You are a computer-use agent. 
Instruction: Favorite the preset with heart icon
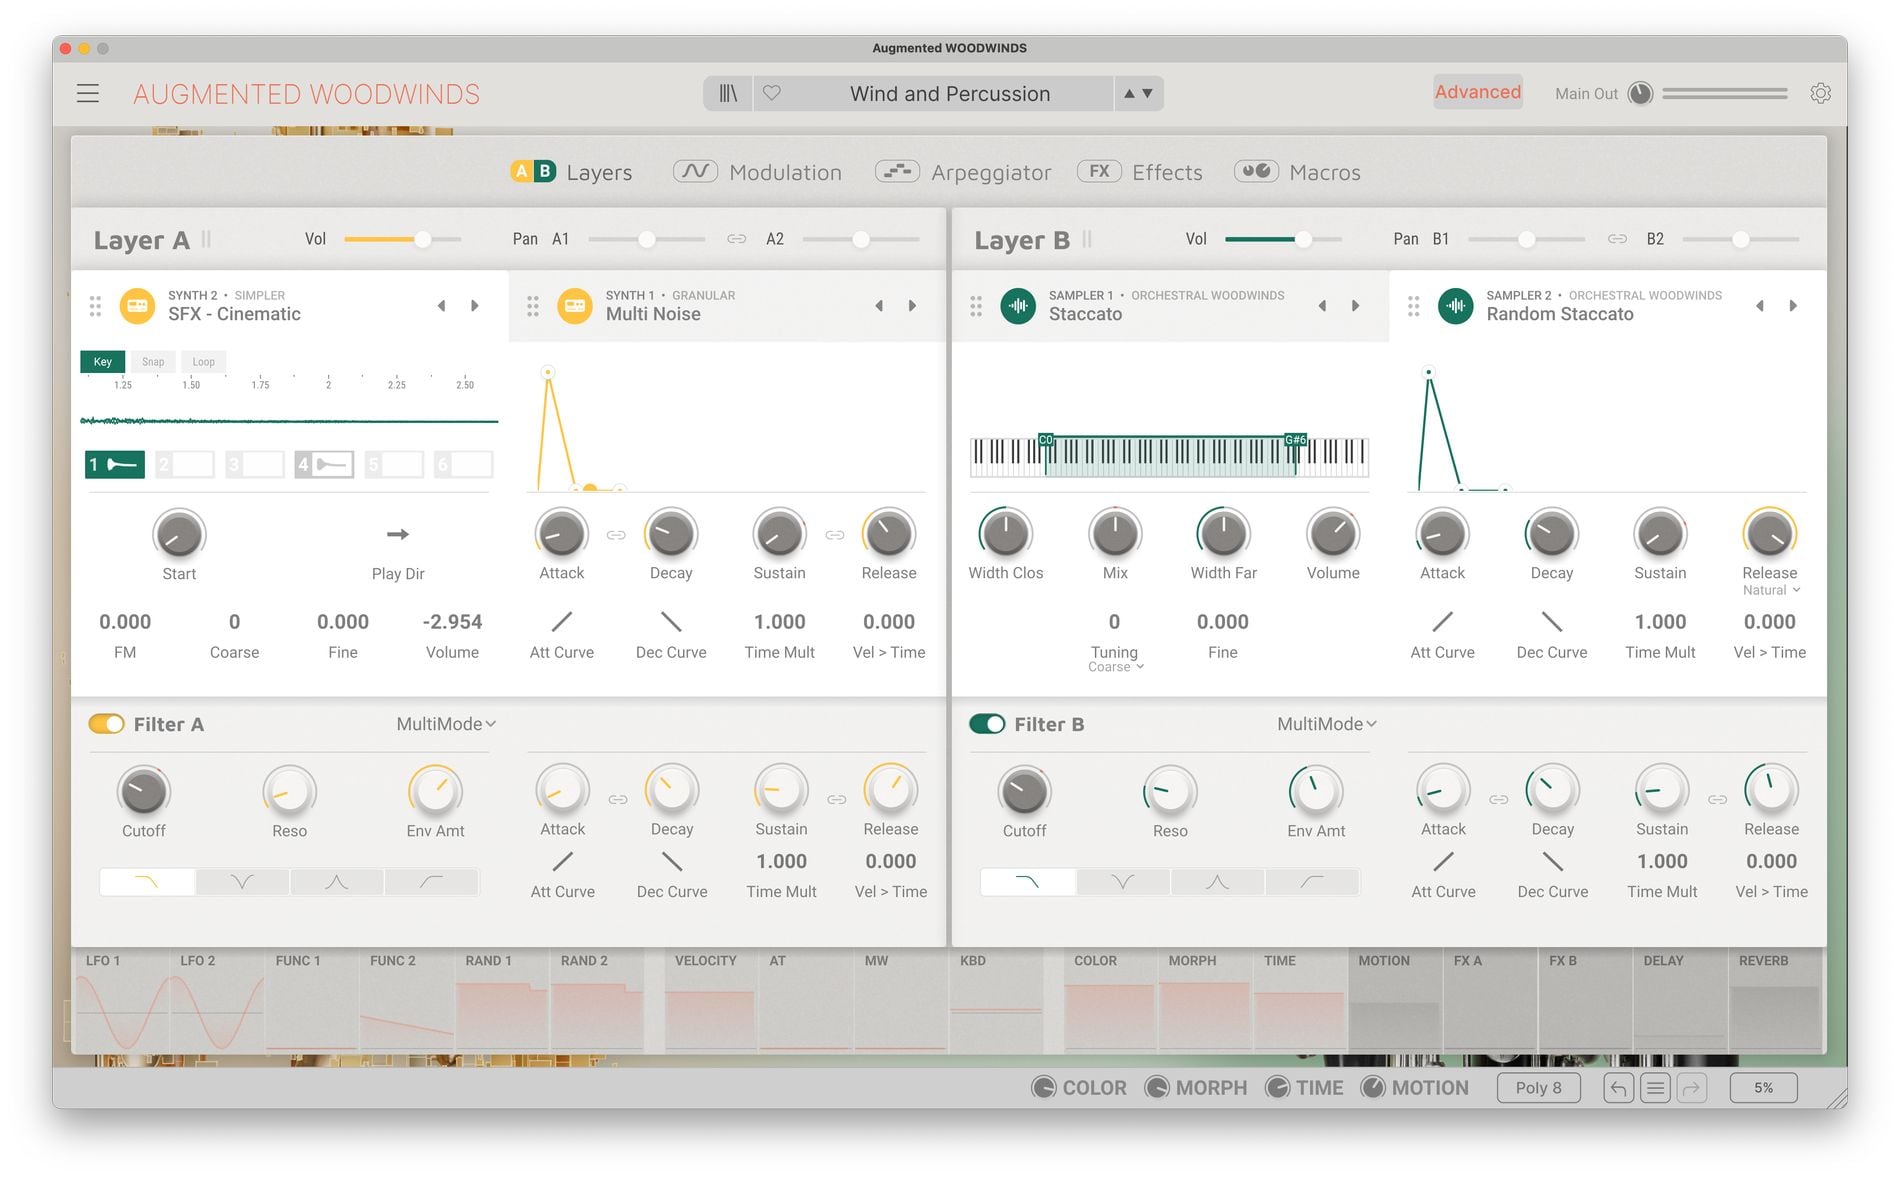point(772,93)
